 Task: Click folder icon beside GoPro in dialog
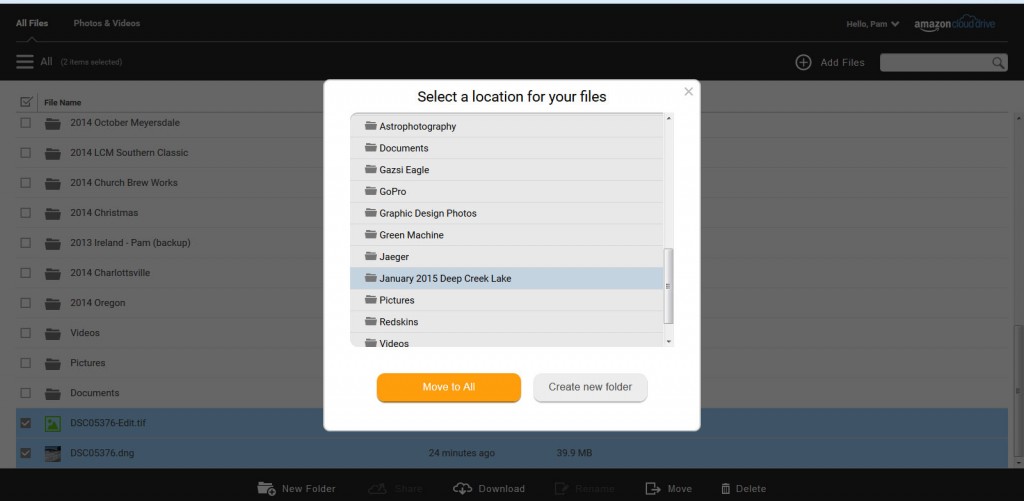[x=371, y=191]
